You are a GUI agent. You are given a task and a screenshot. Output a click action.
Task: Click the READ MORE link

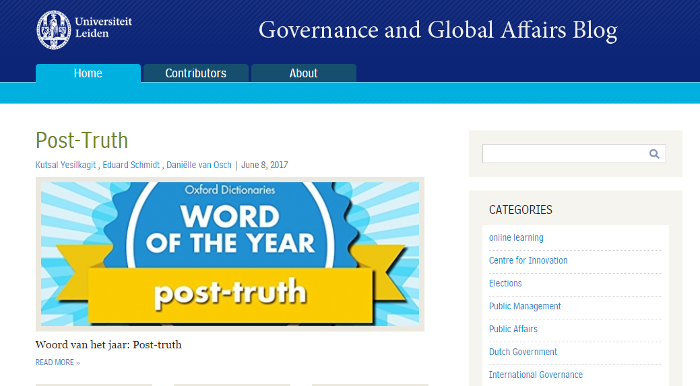coord(58,362)
